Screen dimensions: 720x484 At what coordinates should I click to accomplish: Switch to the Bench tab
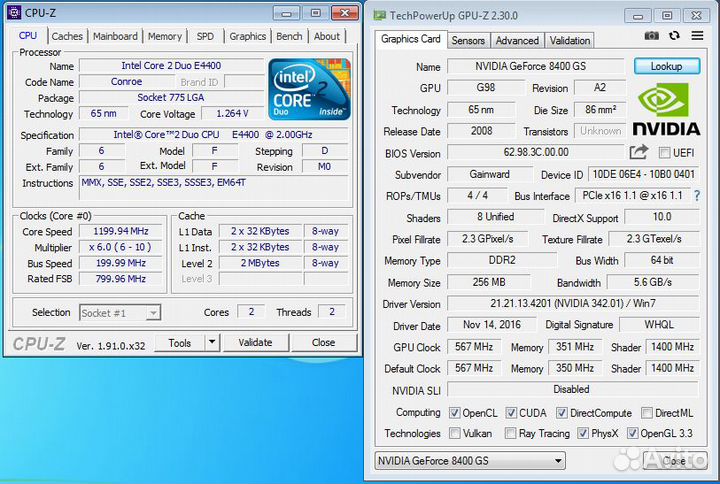[x=289, y=36]
